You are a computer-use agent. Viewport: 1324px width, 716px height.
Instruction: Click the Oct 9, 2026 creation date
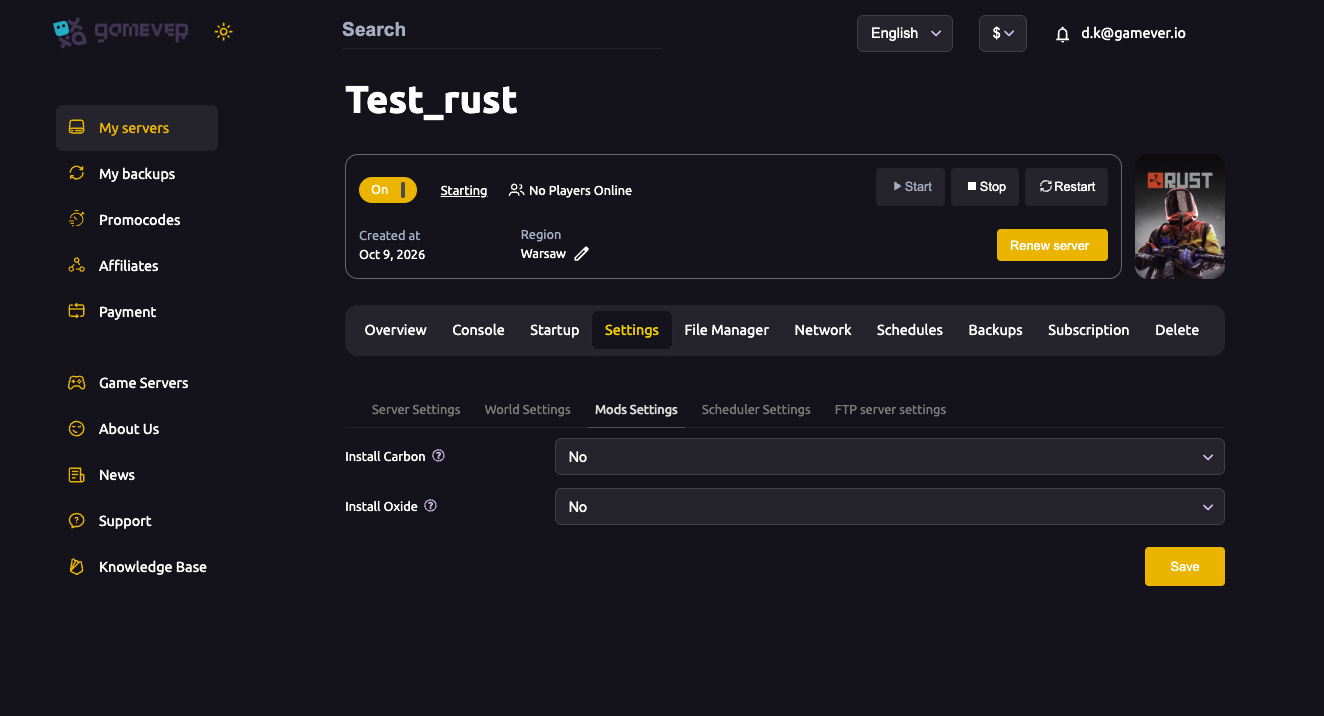(392, 255)
